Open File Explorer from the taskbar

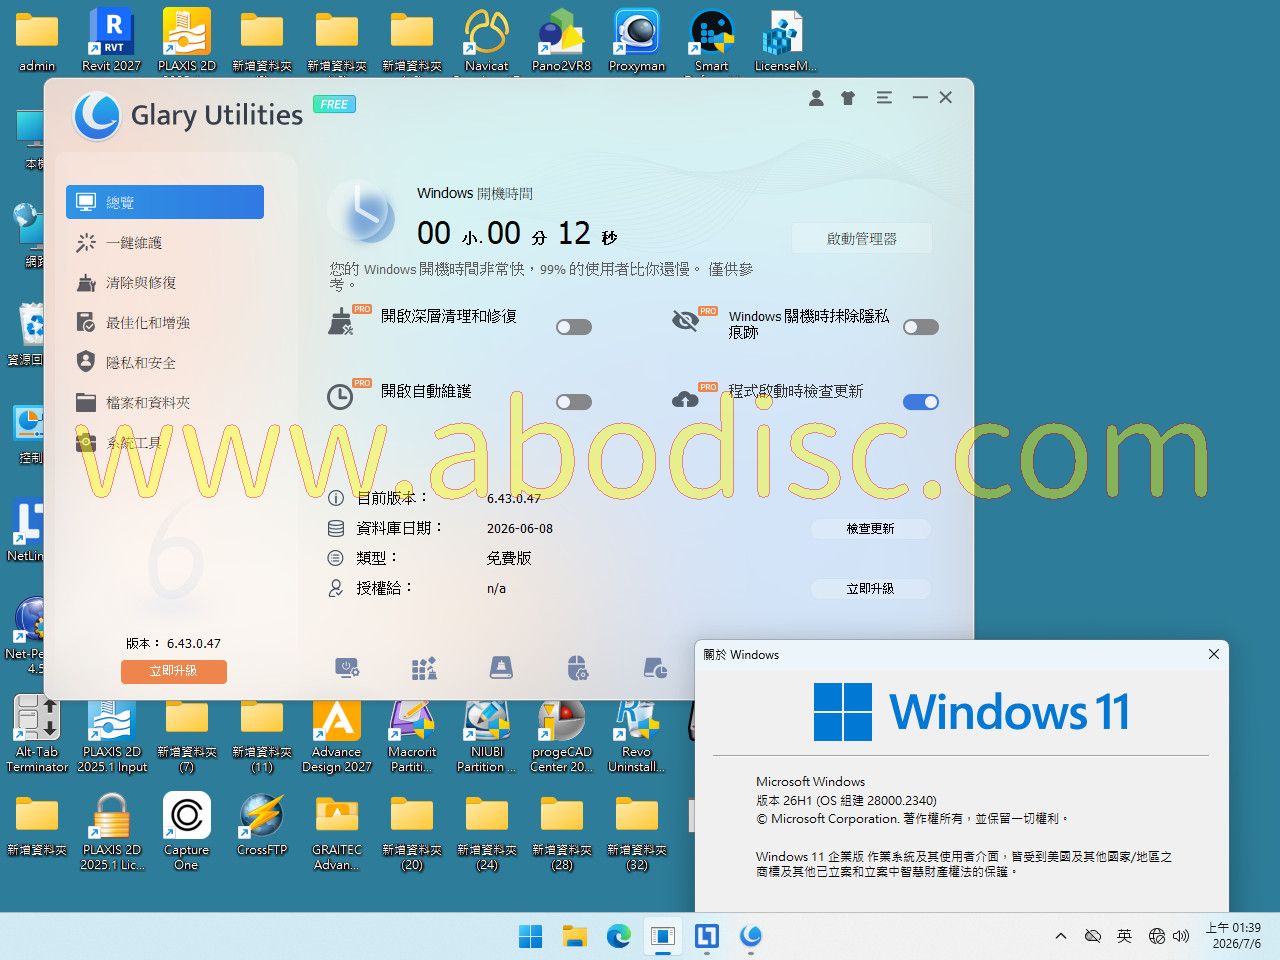pyautogui.click(x=574, y=936)
